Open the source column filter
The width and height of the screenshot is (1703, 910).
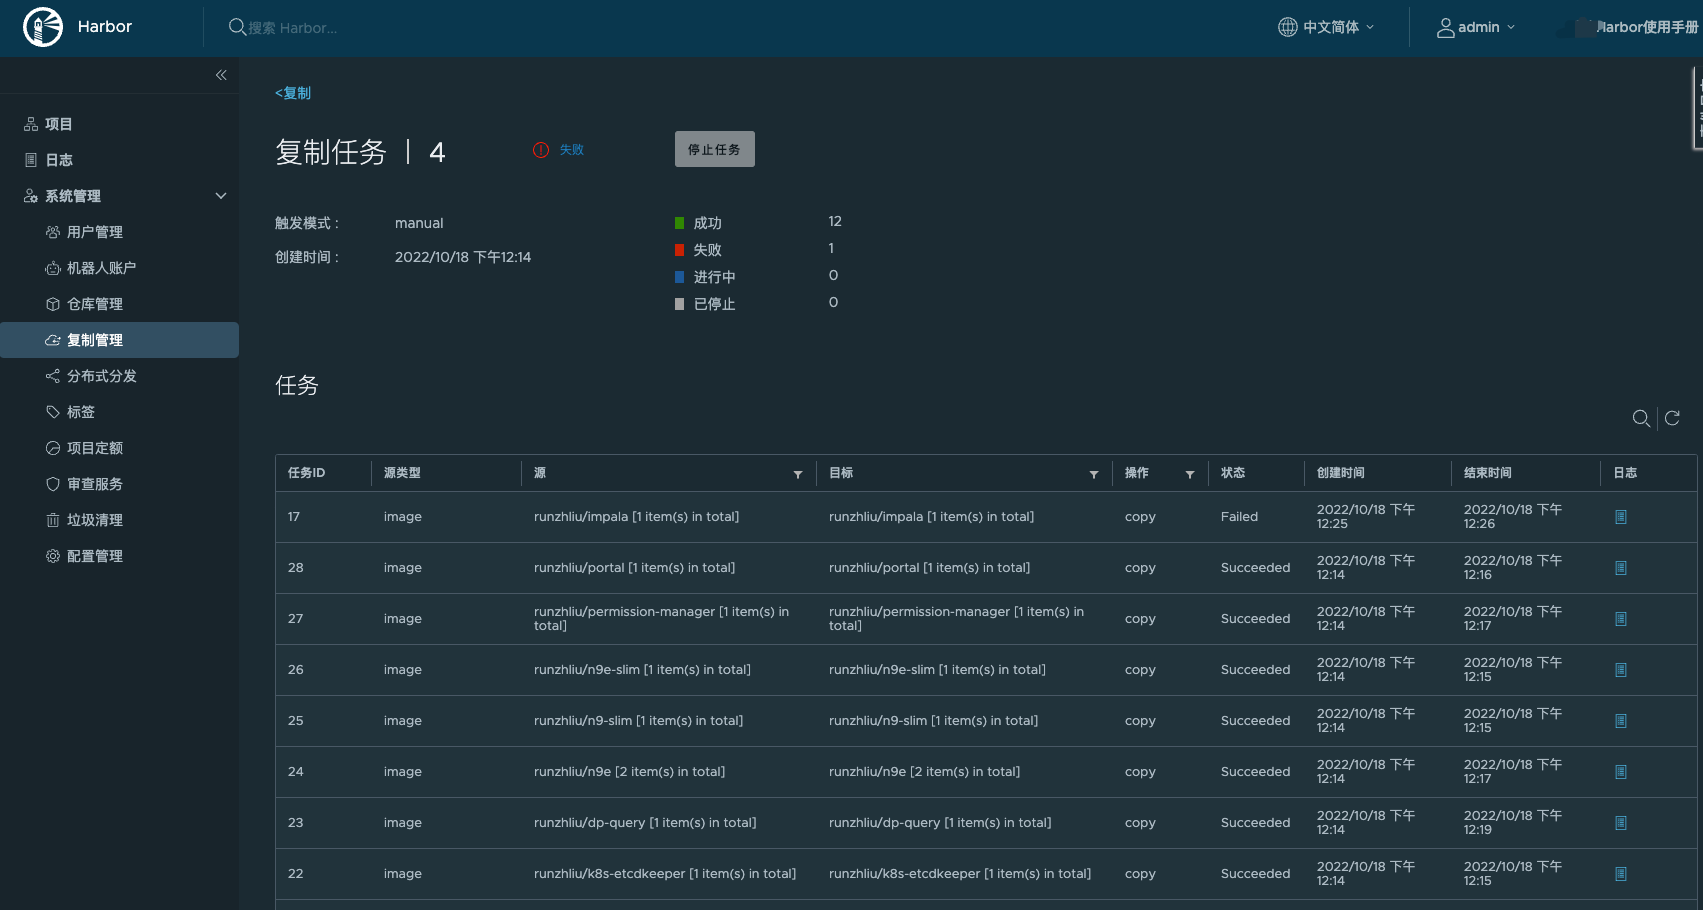[x=798, y=474]
